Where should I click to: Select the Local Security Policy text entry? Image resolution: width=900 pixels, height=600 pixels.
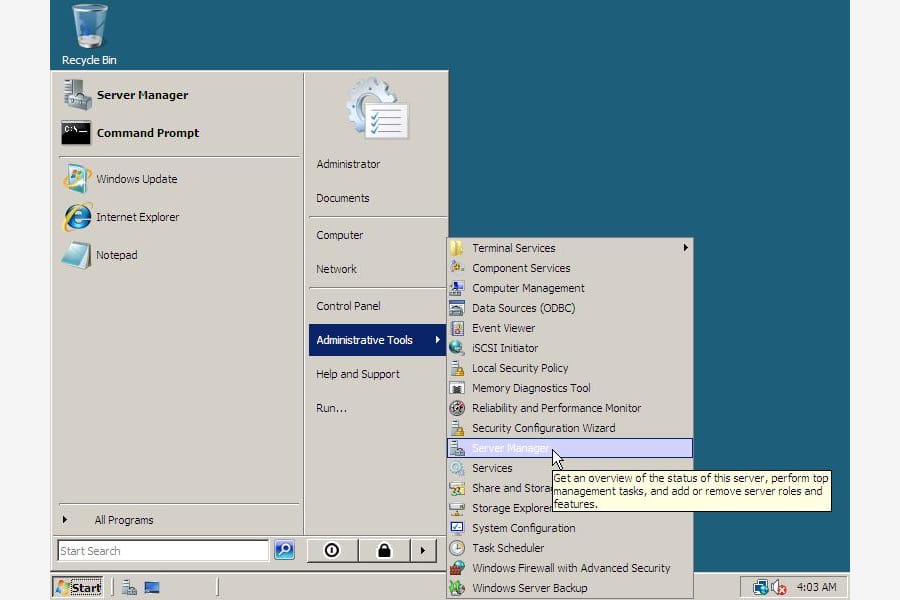(x=520, y=368)
